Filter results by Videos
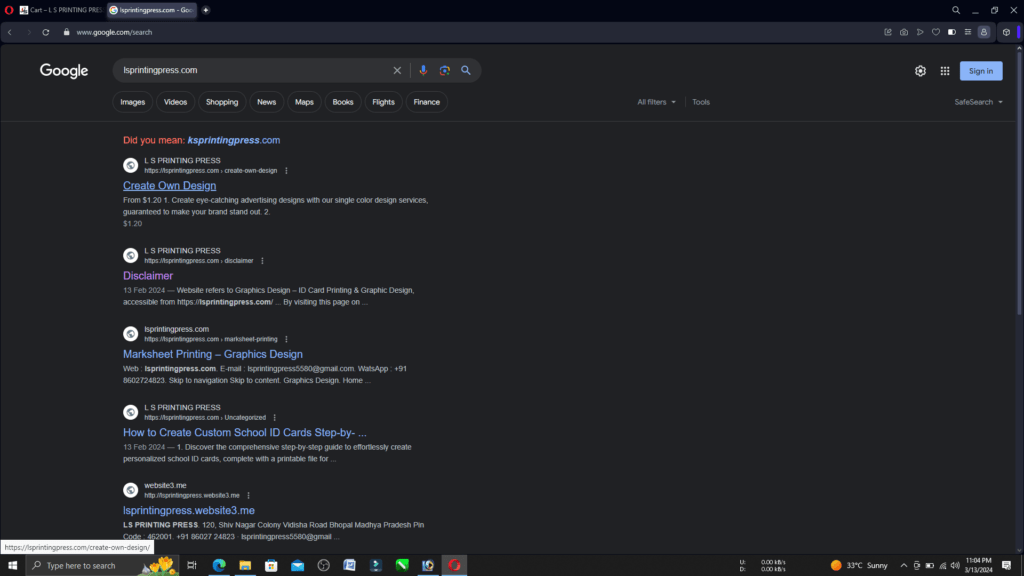Viewport: 1024px width, 576px height. tap(175, 102)
